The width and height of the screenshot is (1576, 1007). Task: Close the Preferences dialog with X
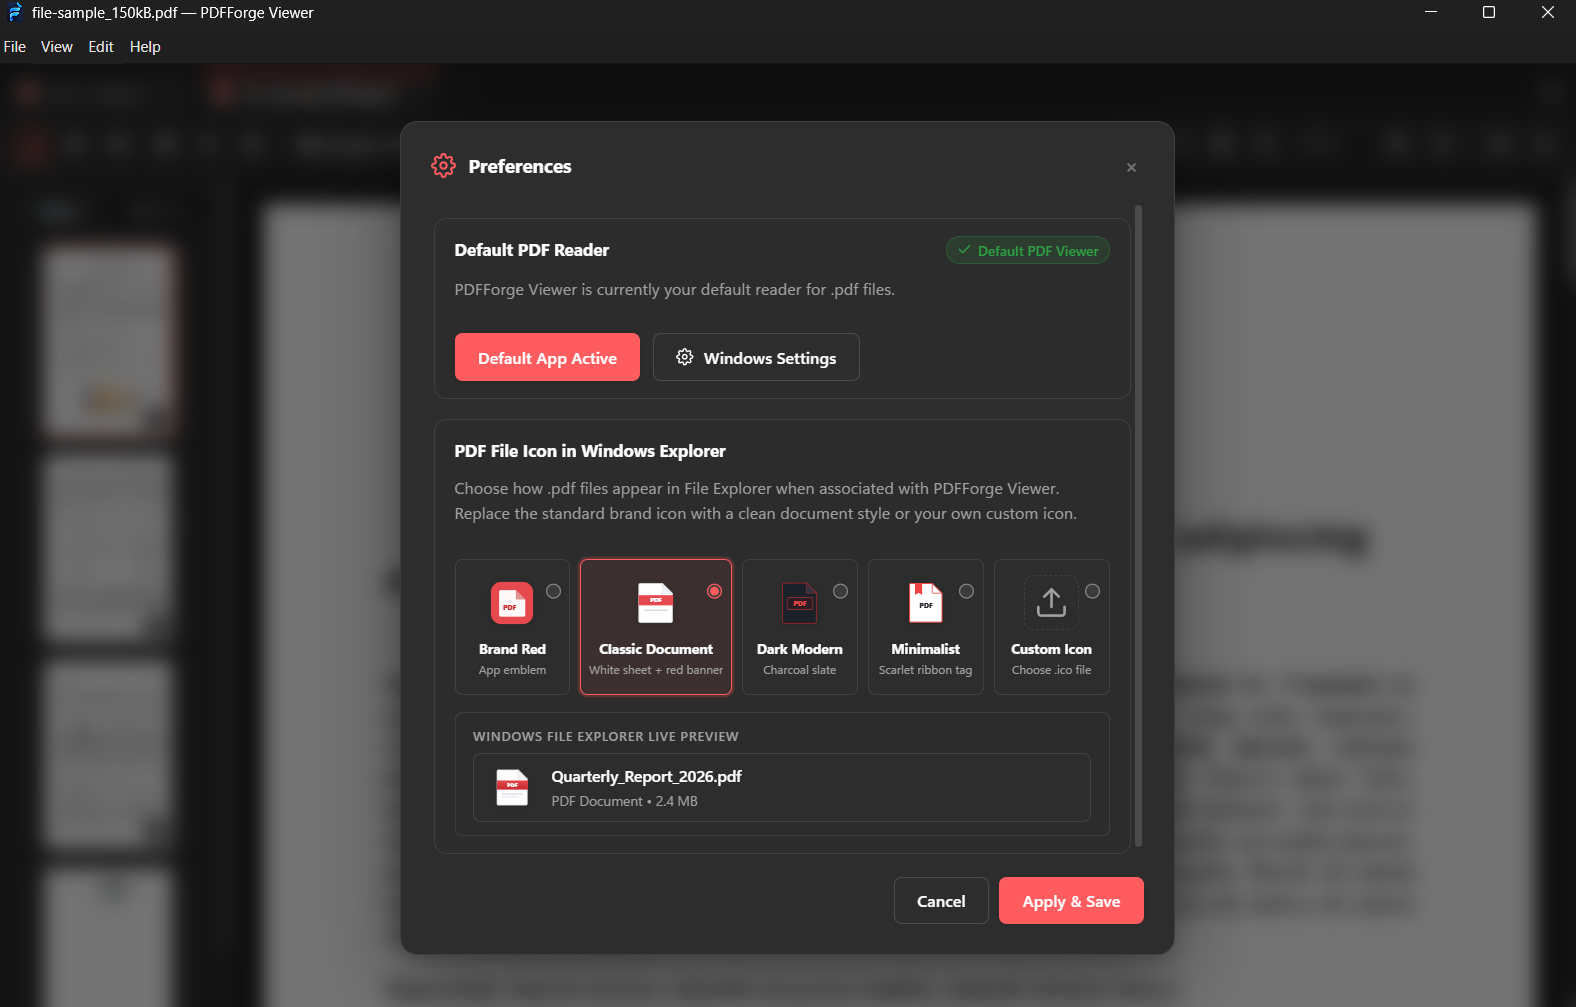(1131, 167)
